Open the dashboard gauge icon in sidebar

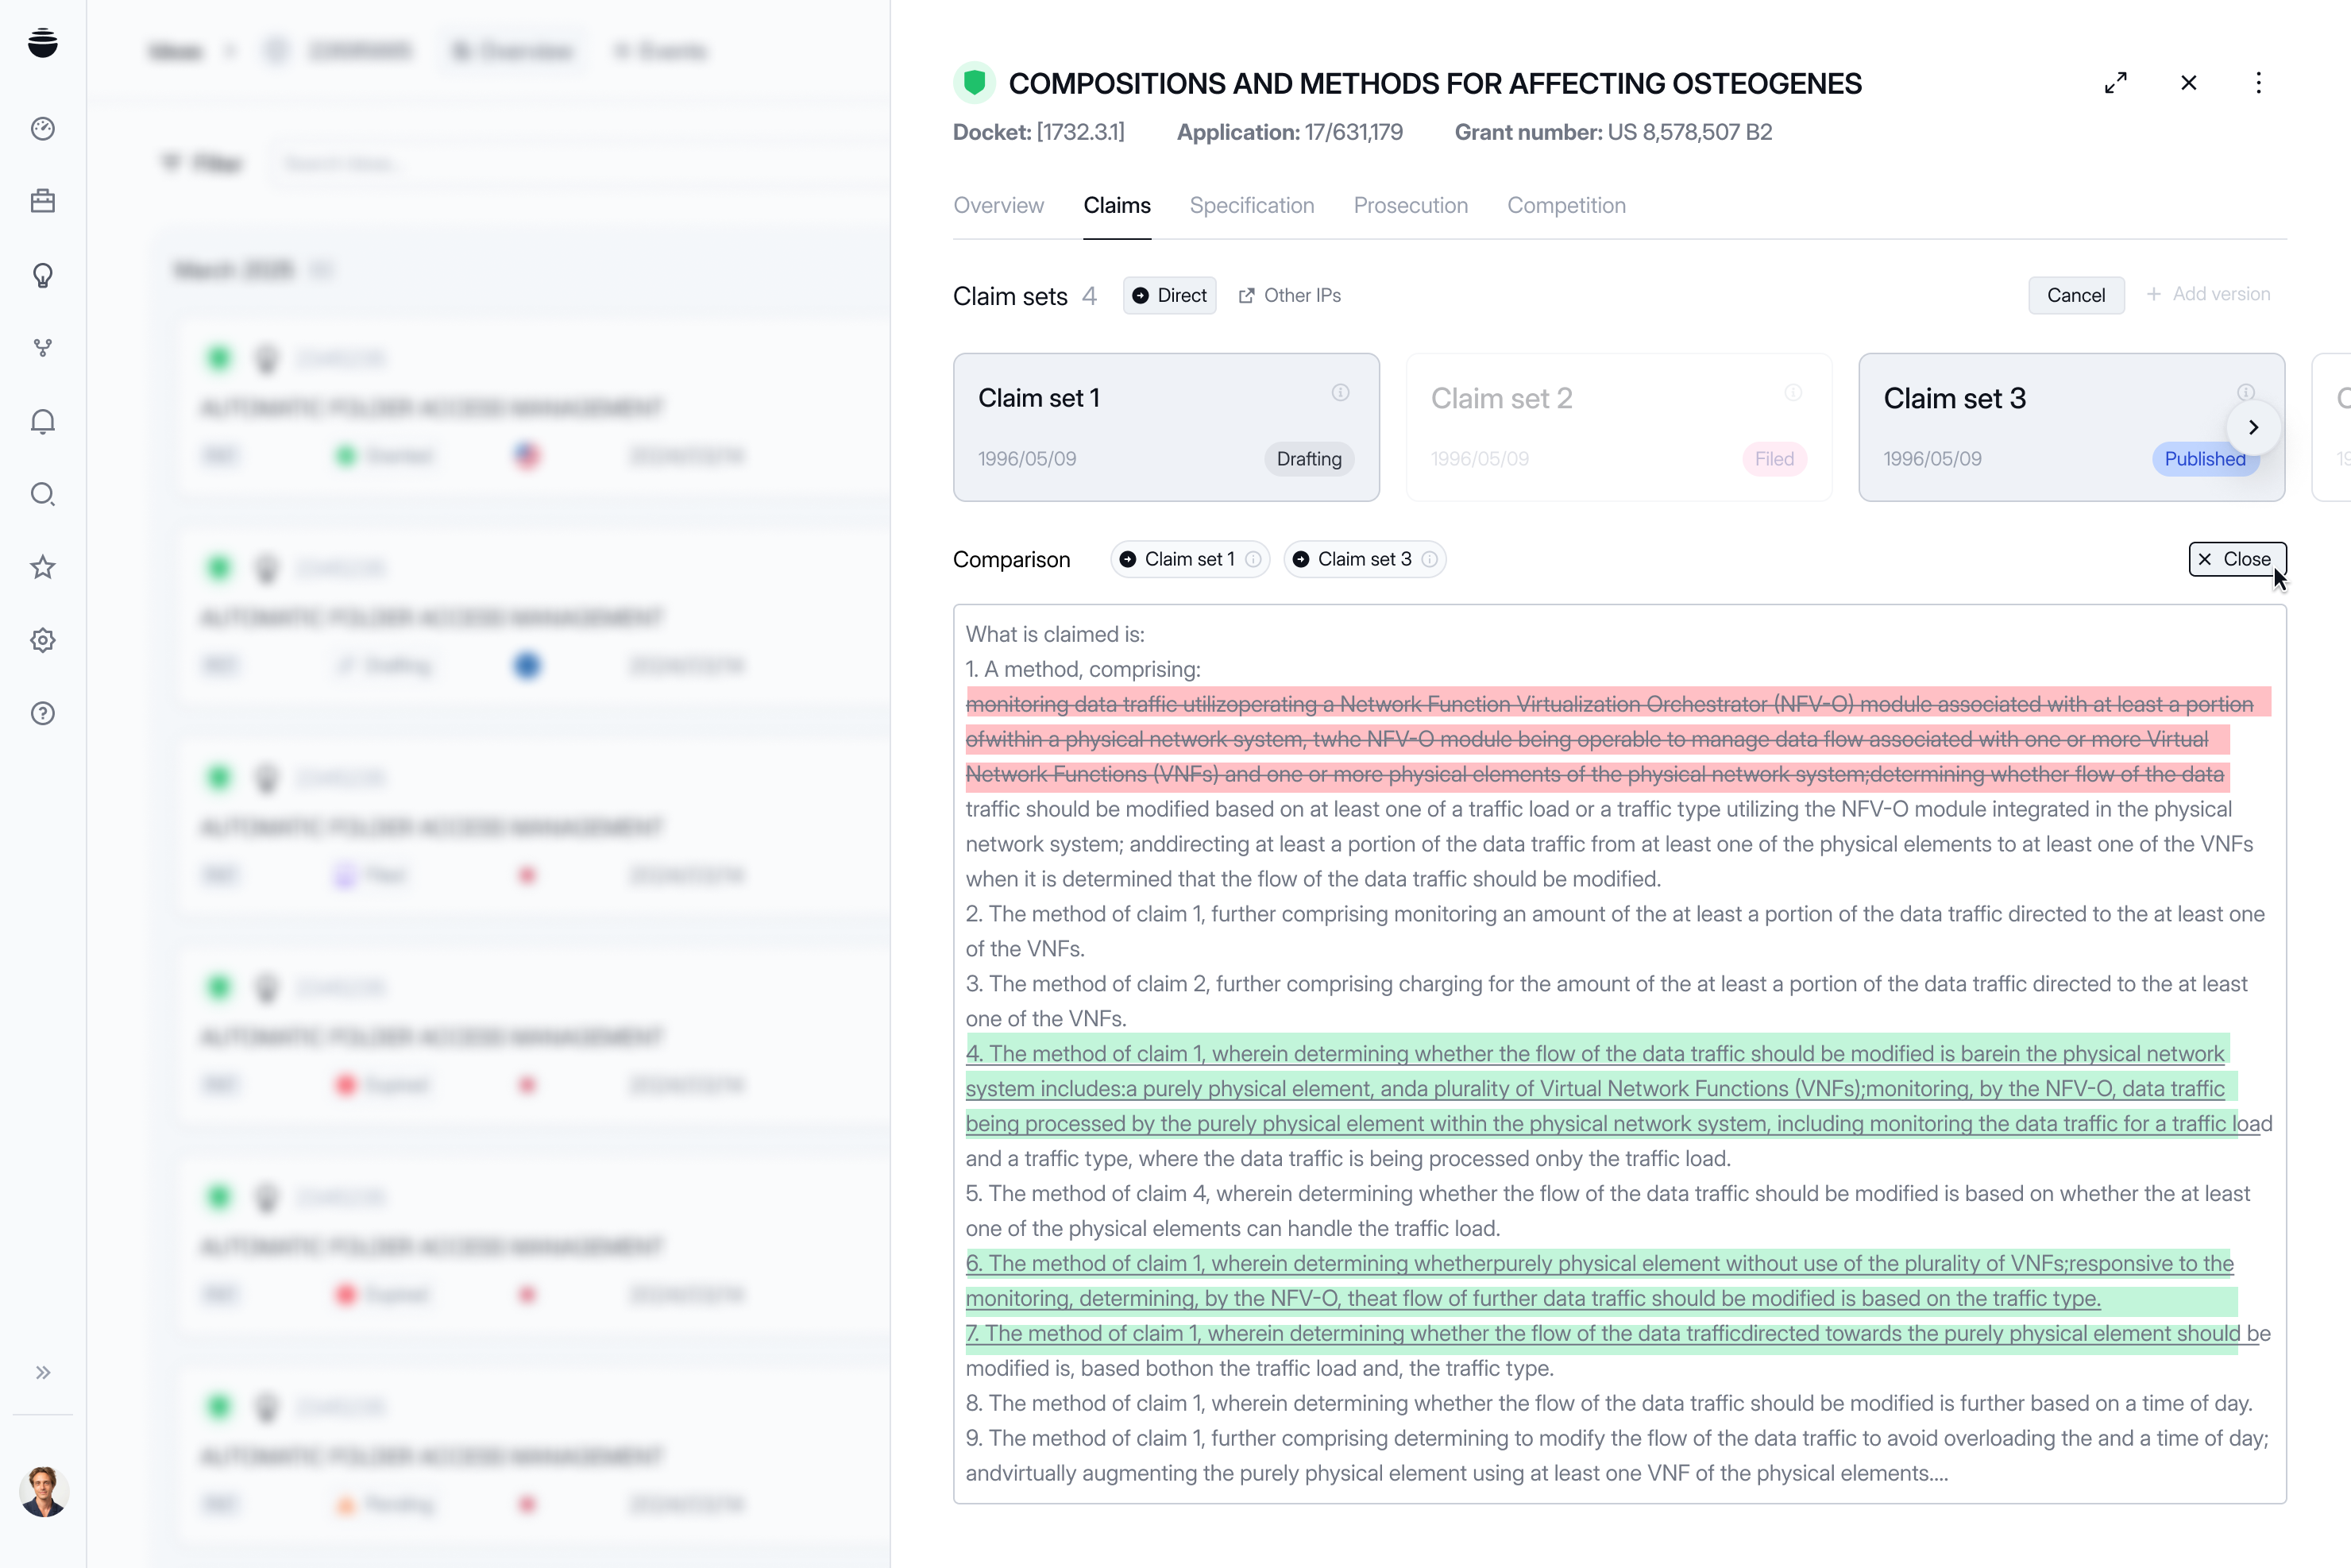pyautogui.click(x=42, y=128)
